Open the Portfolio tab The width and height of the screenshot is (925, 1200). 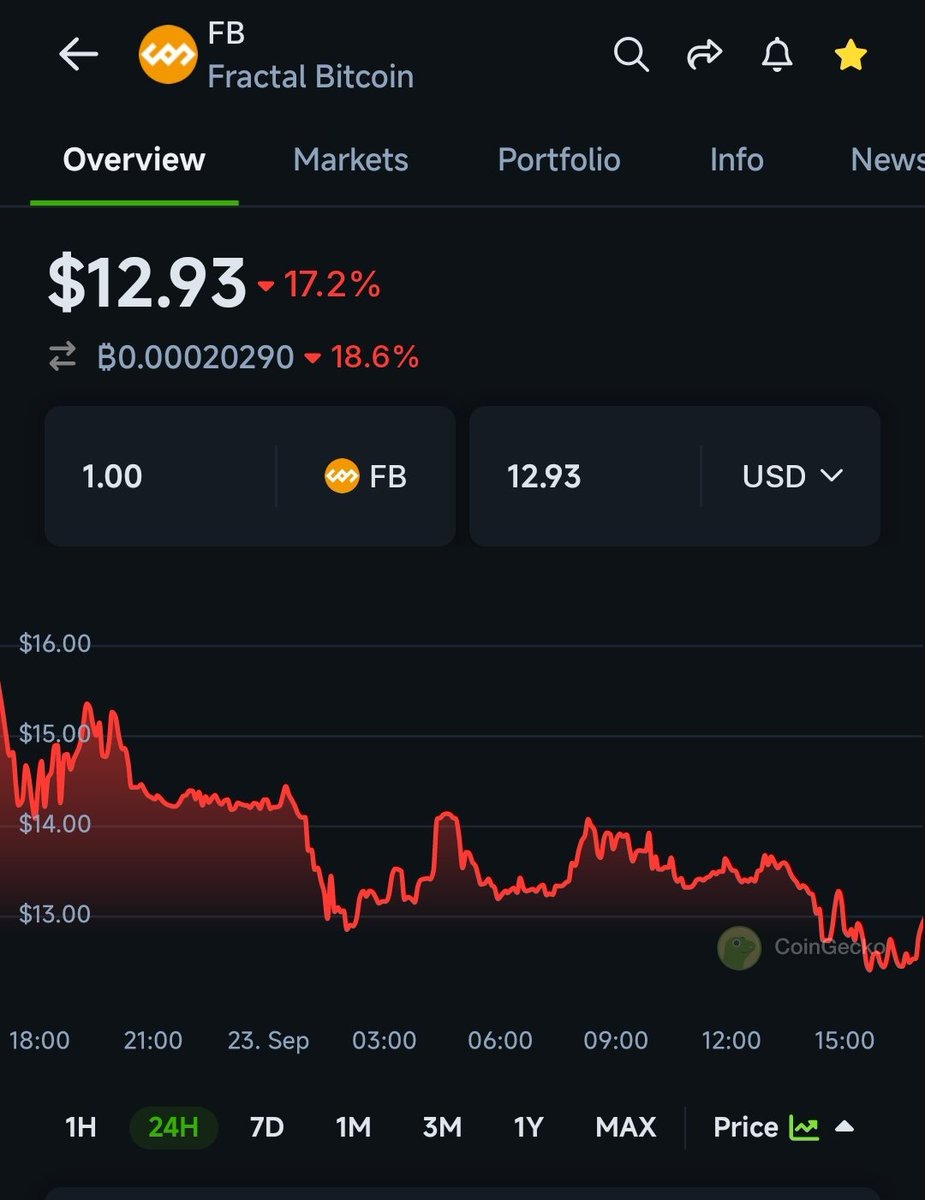[x=559, y=160]
